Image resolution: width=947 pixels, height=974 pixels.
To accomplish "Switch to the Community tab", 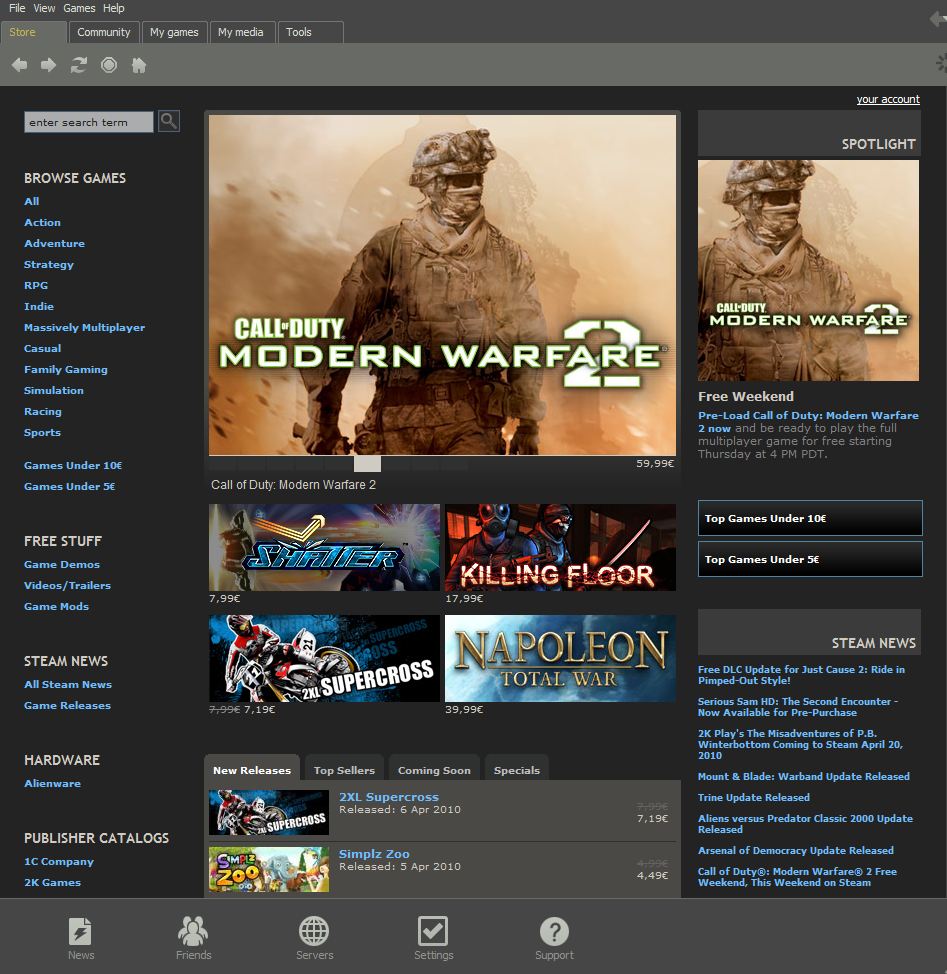I will [104, 32].
